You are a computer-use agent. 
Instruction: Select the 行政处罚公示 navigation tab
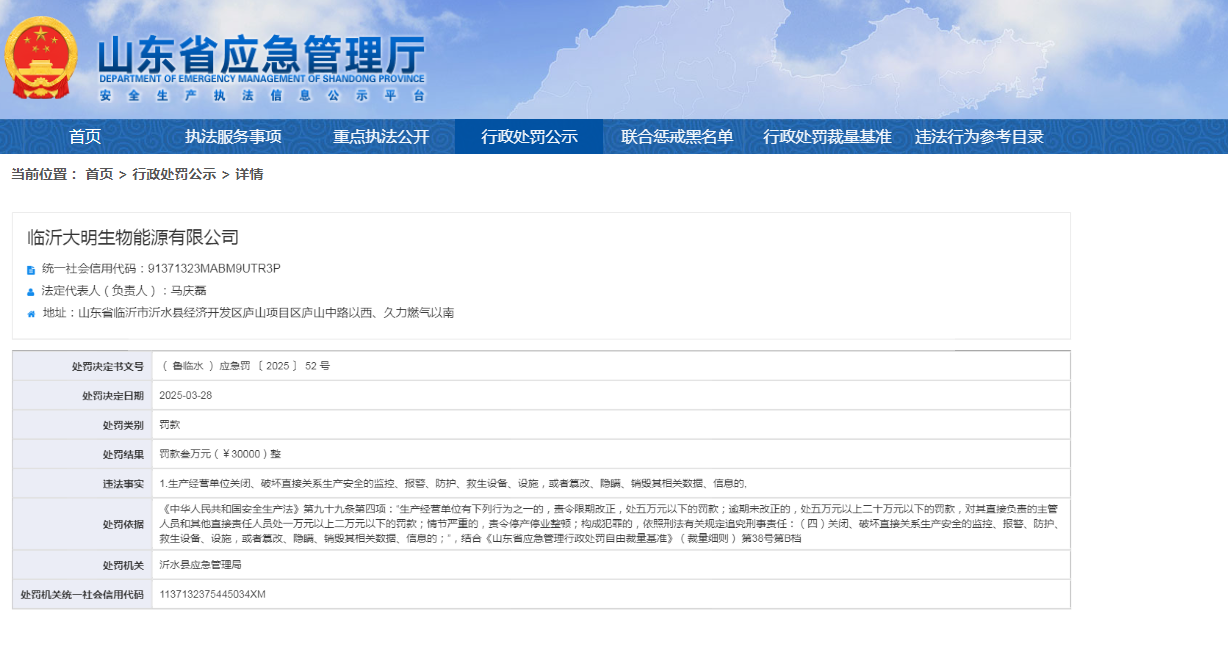point(529,137)
